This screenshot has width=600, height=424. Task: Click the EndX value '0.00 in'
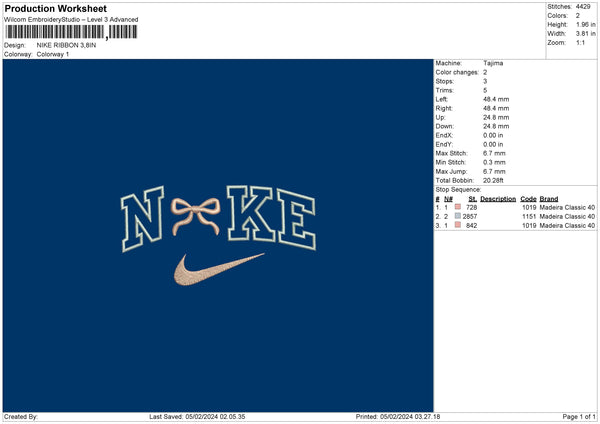click(493, 135)
